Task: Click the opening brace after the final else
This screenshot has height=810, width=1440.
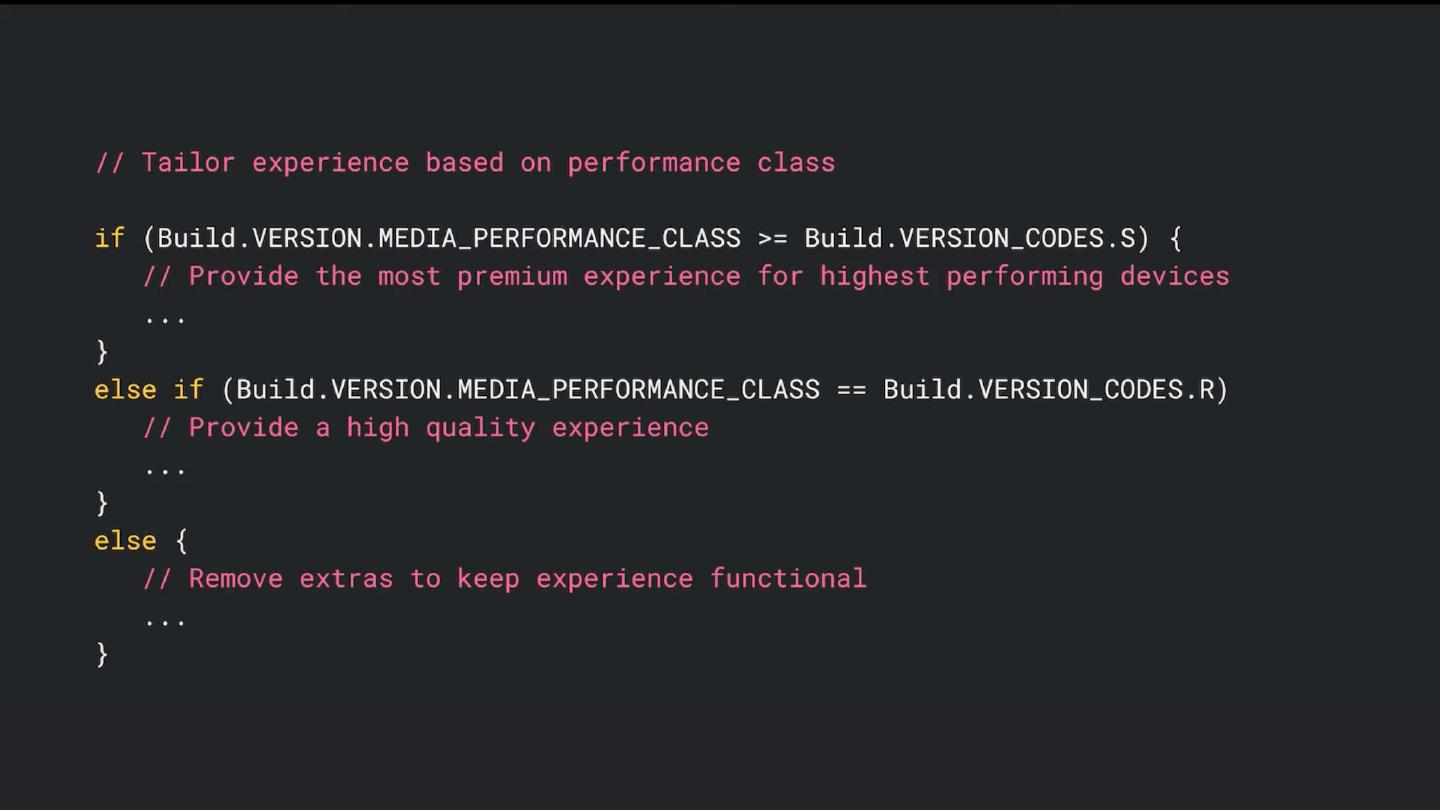Action: pos(181,541)
